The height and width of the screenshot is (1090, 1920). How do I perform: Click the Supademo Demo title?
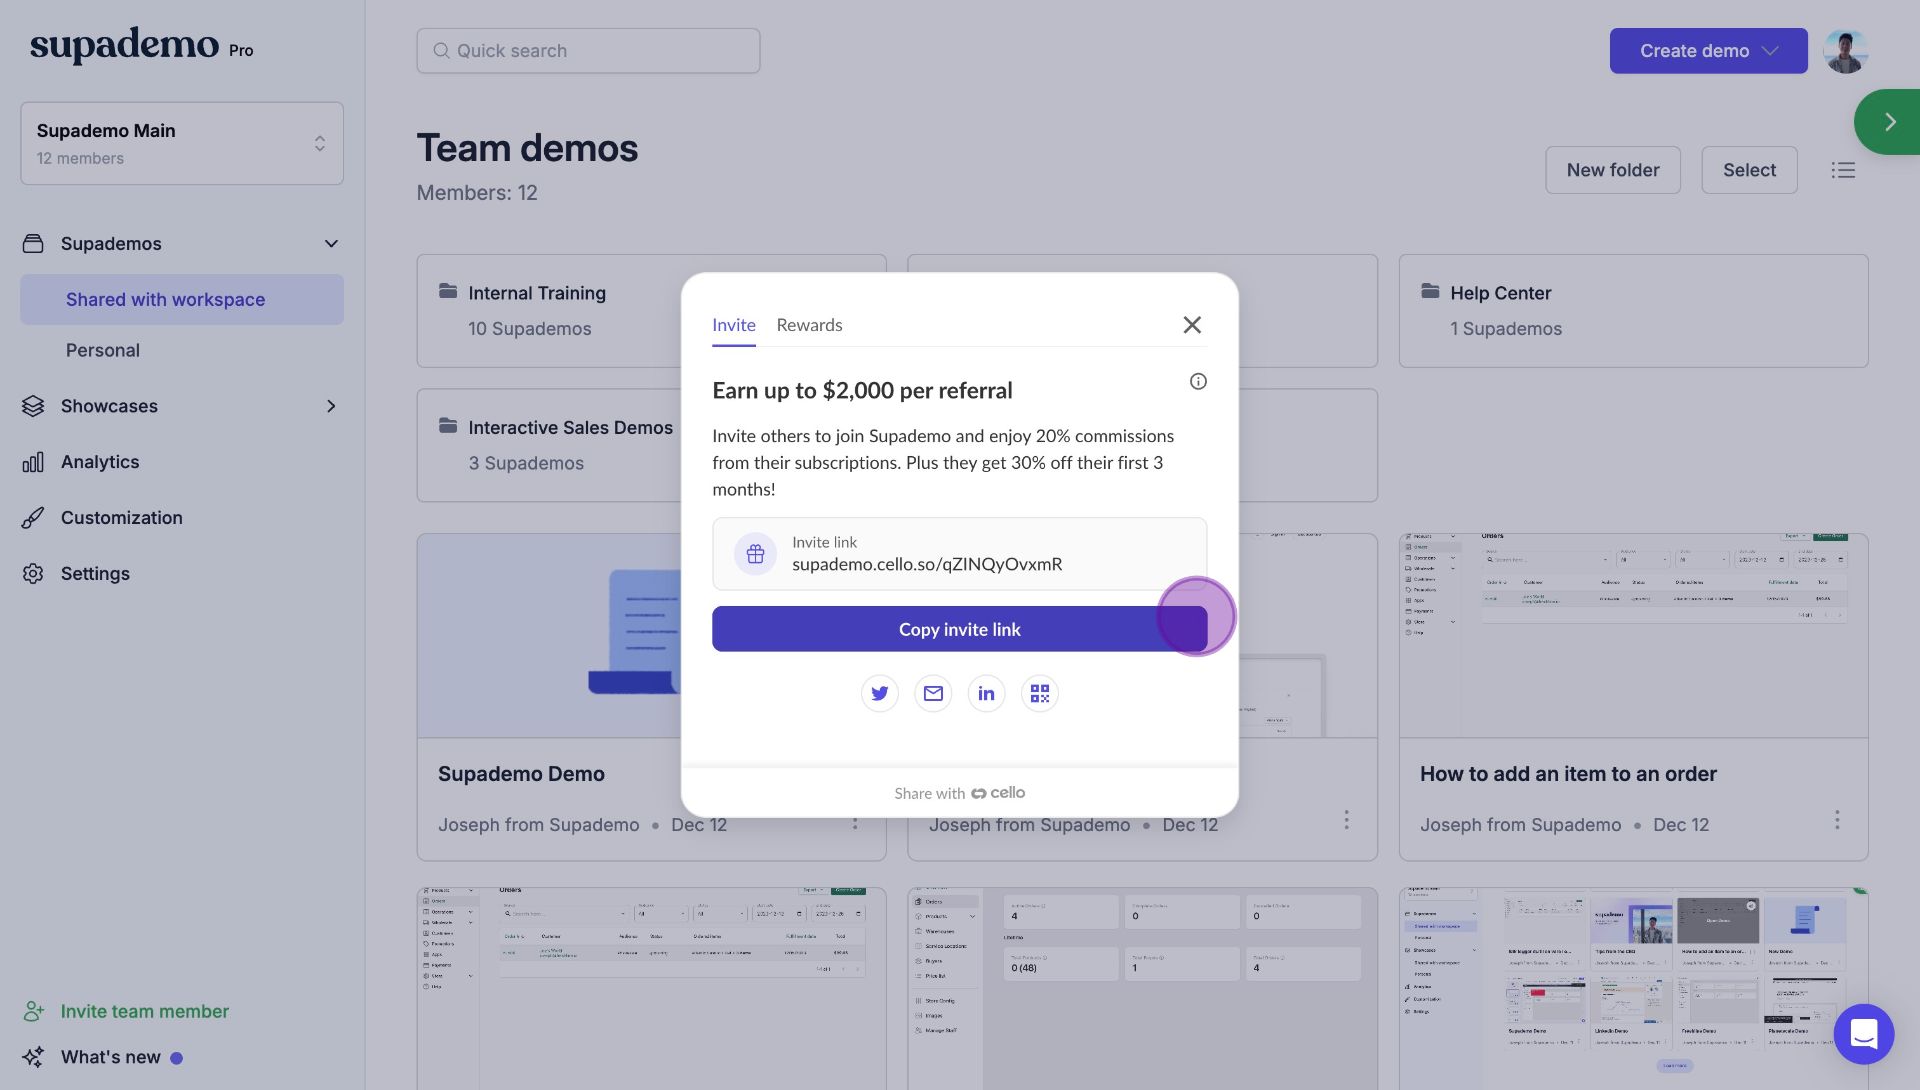point(521,774)
